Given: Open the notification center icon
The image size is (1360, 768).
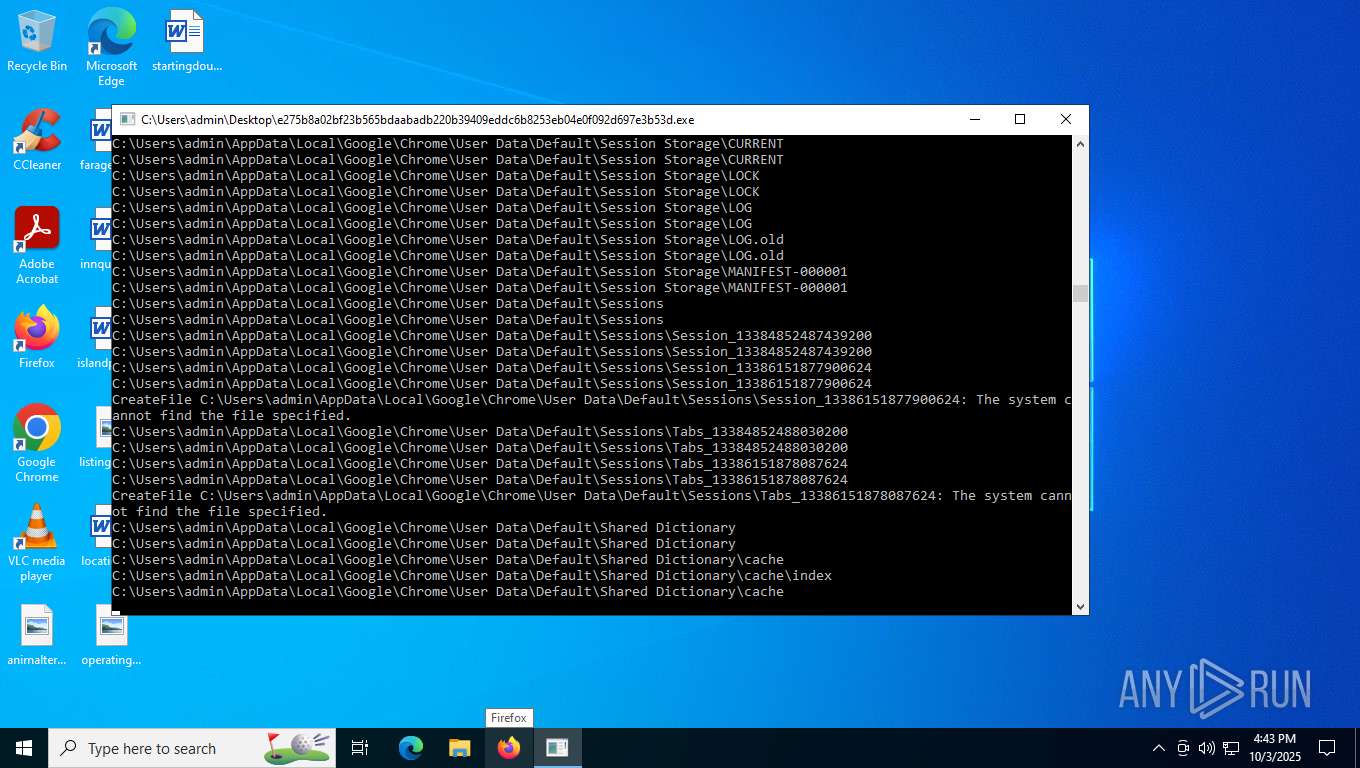Looking at the screenshot, I should tap(1327, 748).
